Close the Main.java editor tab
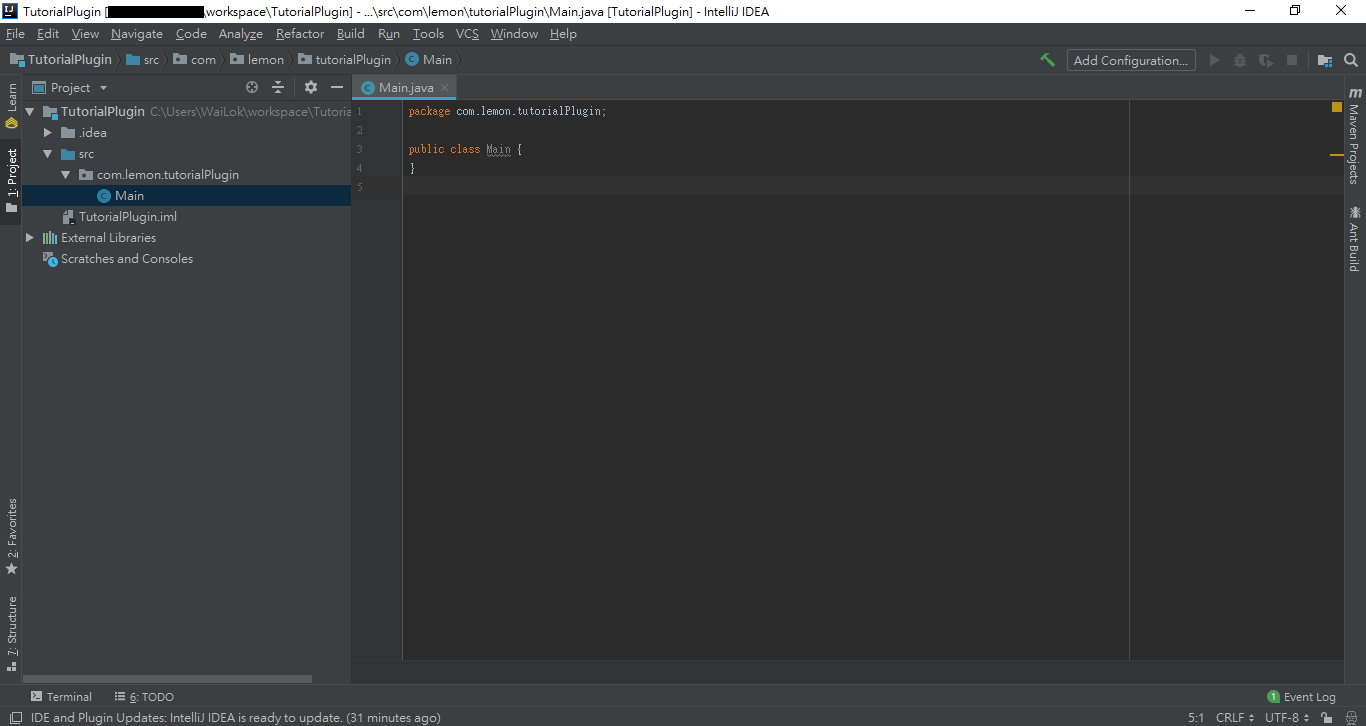Image resolution: width=1366 pixels, height=726 pixels. [445, 88]
